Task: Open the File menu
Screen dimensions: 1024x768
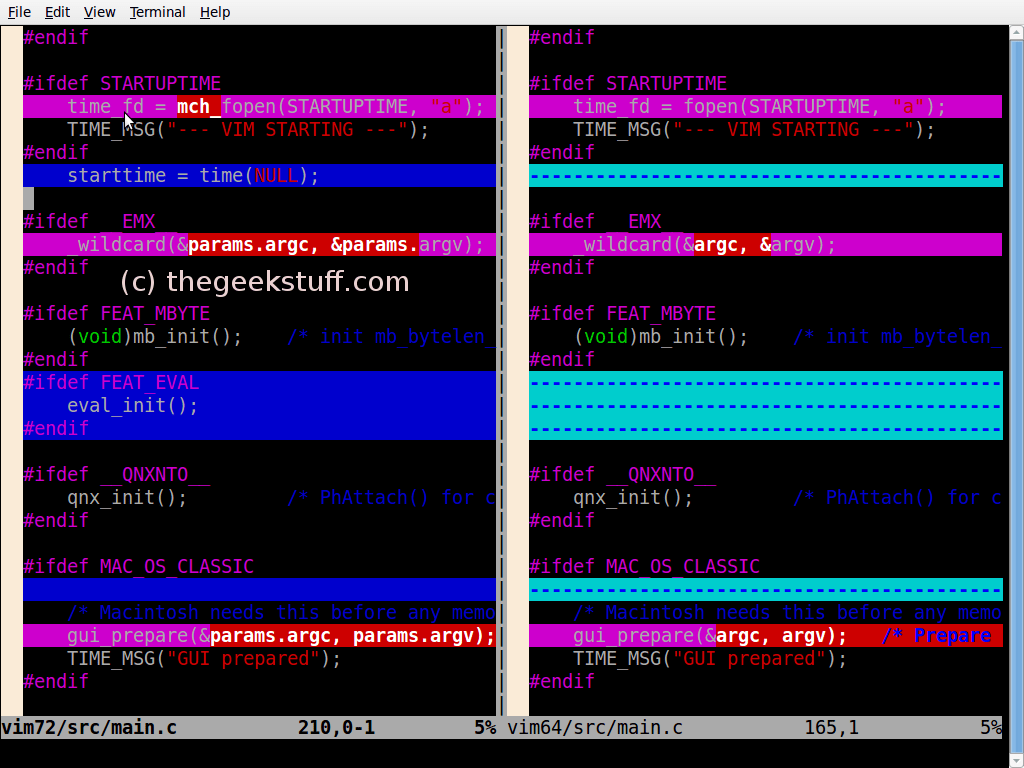Action: point(18,11)
